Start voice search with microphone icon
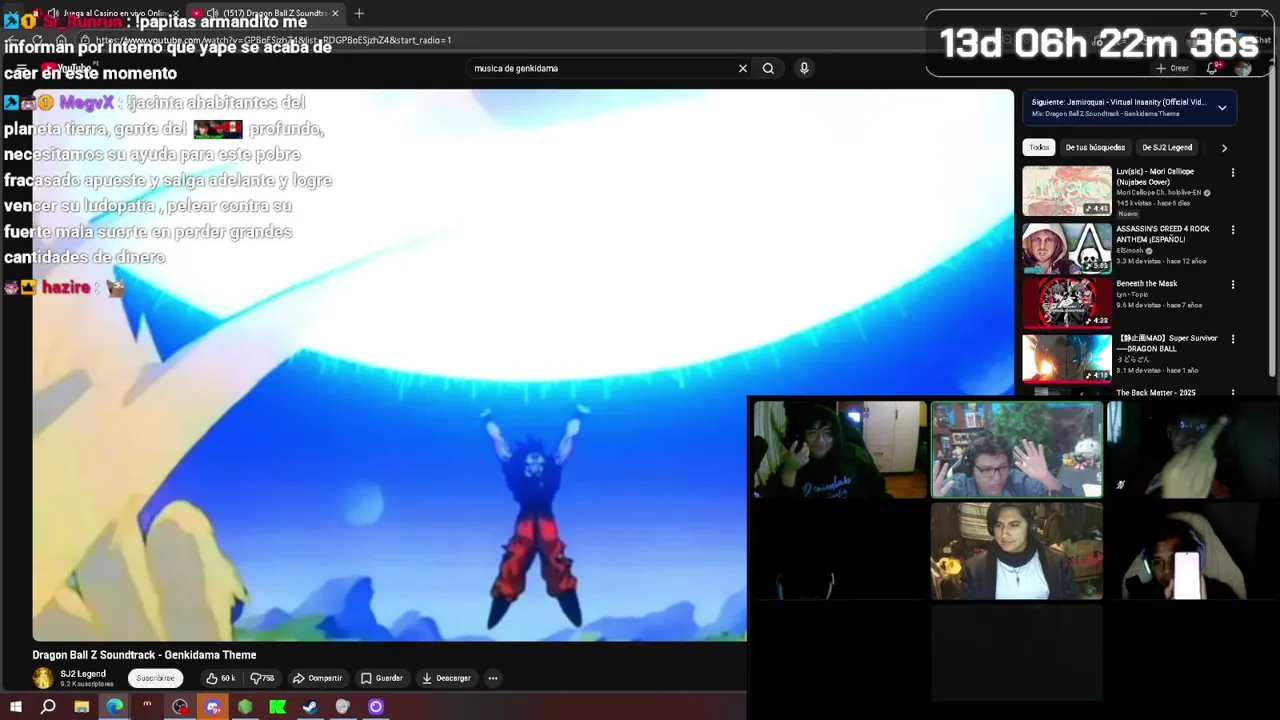The height and width of the screenshot is (720, 1280). coord(804,68)
